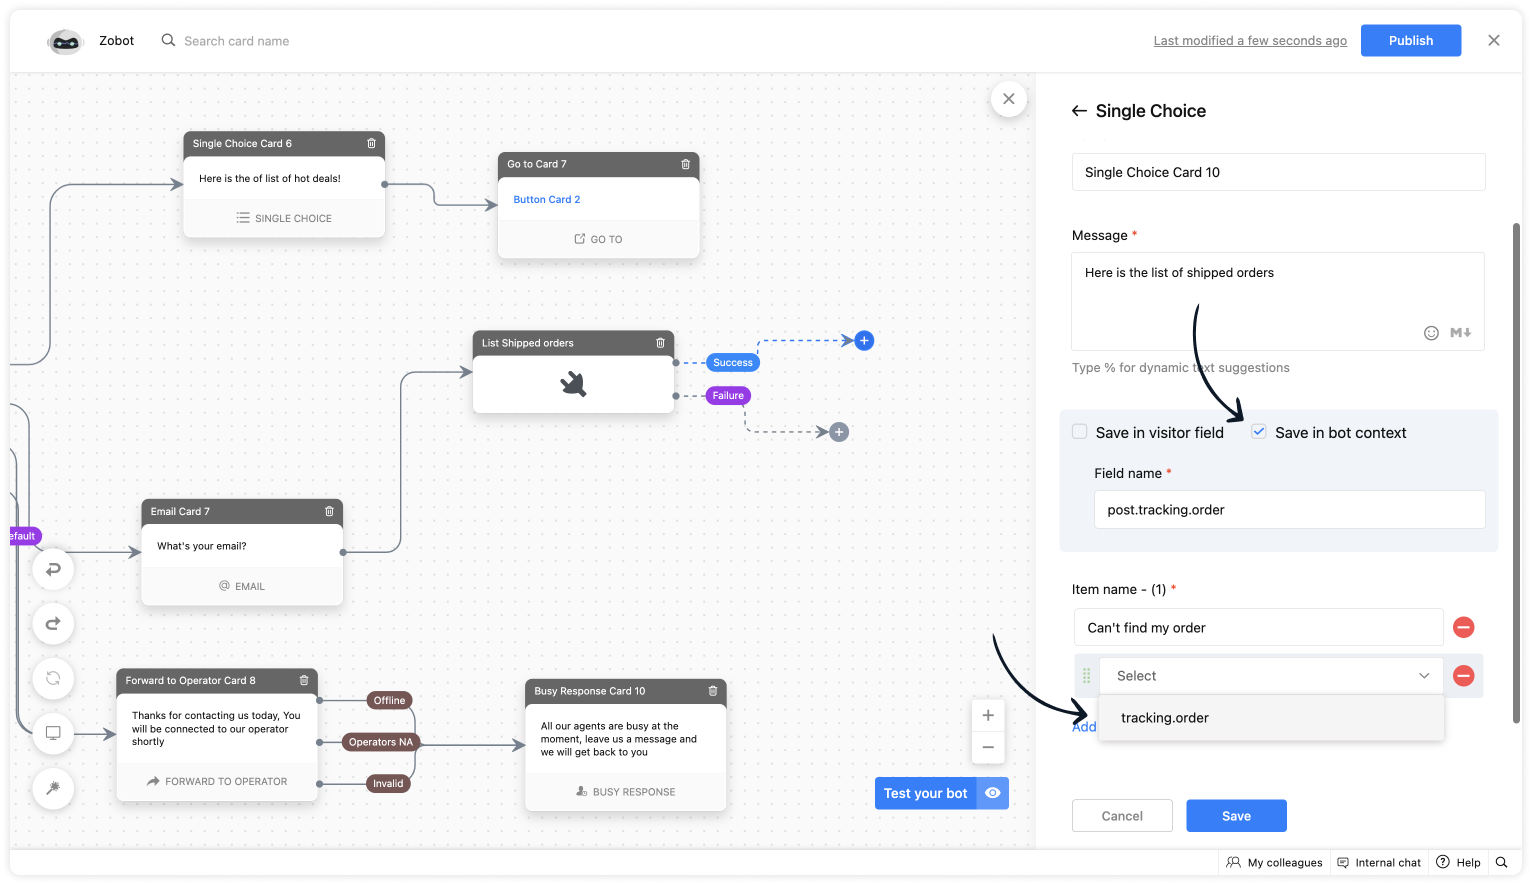Zoom in using the plus control on the canvas

coord(987,714)
